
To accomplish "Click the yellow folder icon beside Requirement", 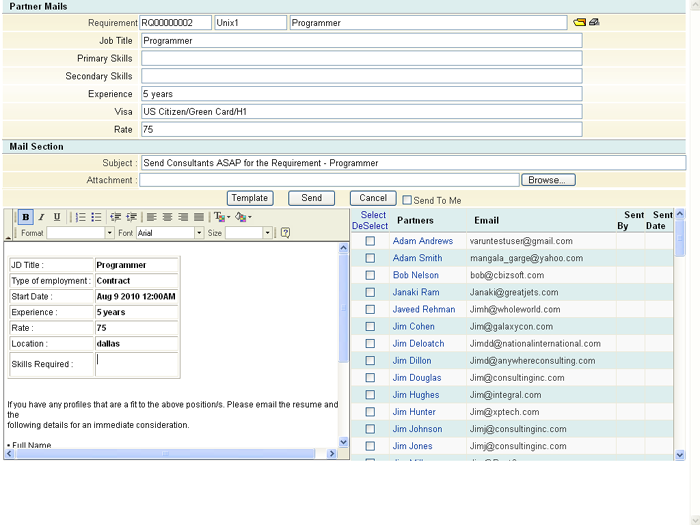I will click(579, 22).
